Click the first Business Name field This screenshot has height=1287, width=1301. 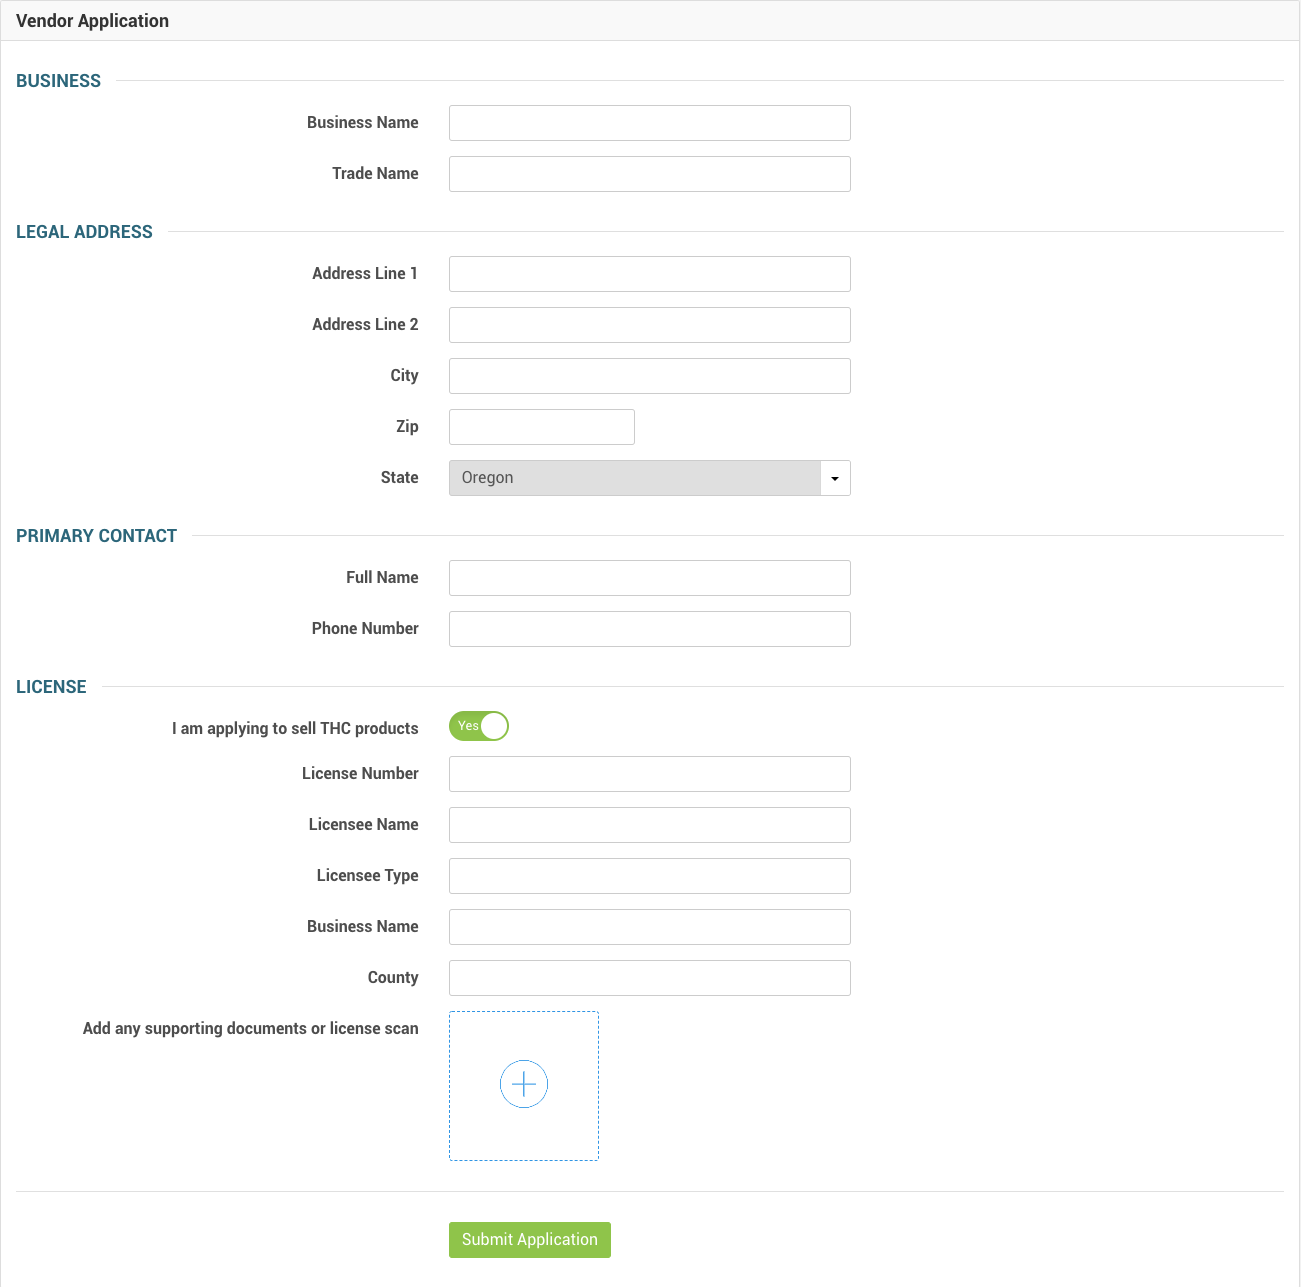649,123
